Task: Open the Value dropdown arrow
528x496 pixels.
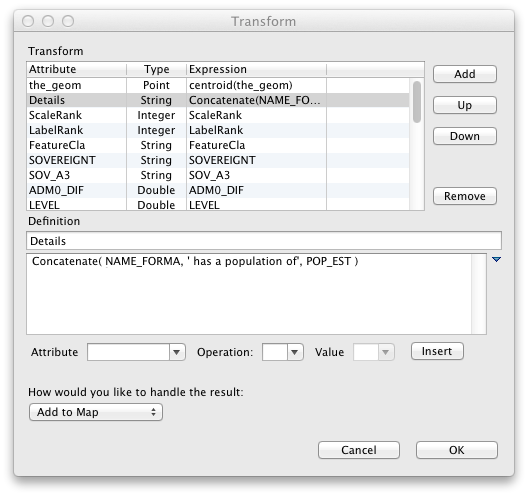Action: (386, 352)
